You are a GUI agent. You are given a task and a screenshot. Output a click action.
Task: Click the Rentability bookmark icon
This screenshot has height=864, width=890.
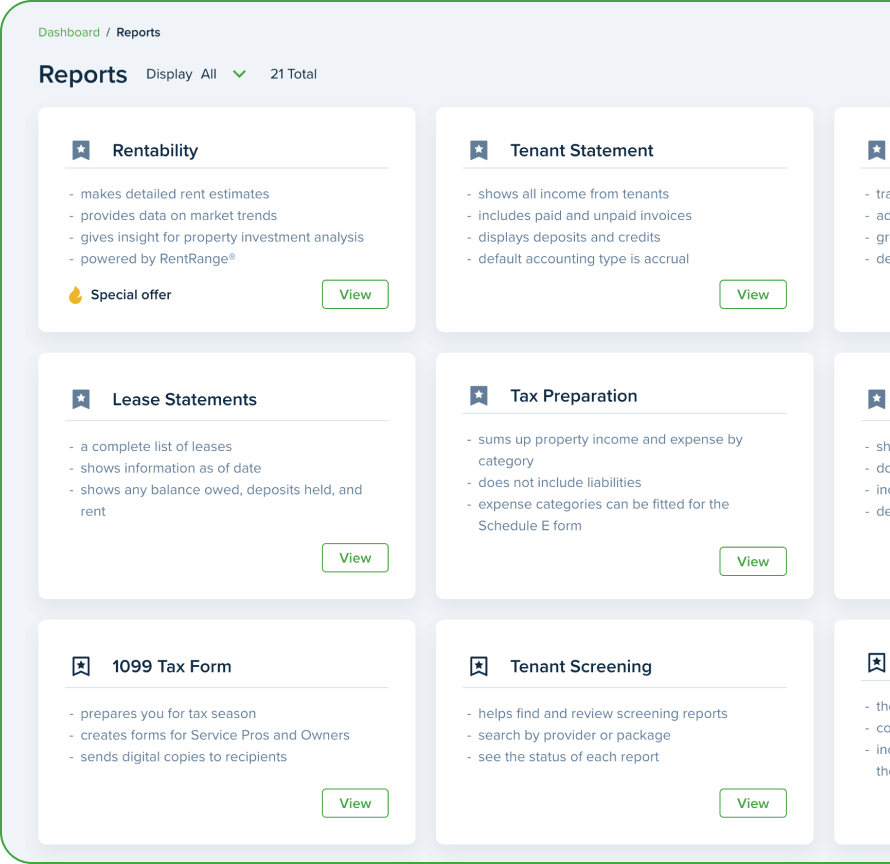[80, 149]
